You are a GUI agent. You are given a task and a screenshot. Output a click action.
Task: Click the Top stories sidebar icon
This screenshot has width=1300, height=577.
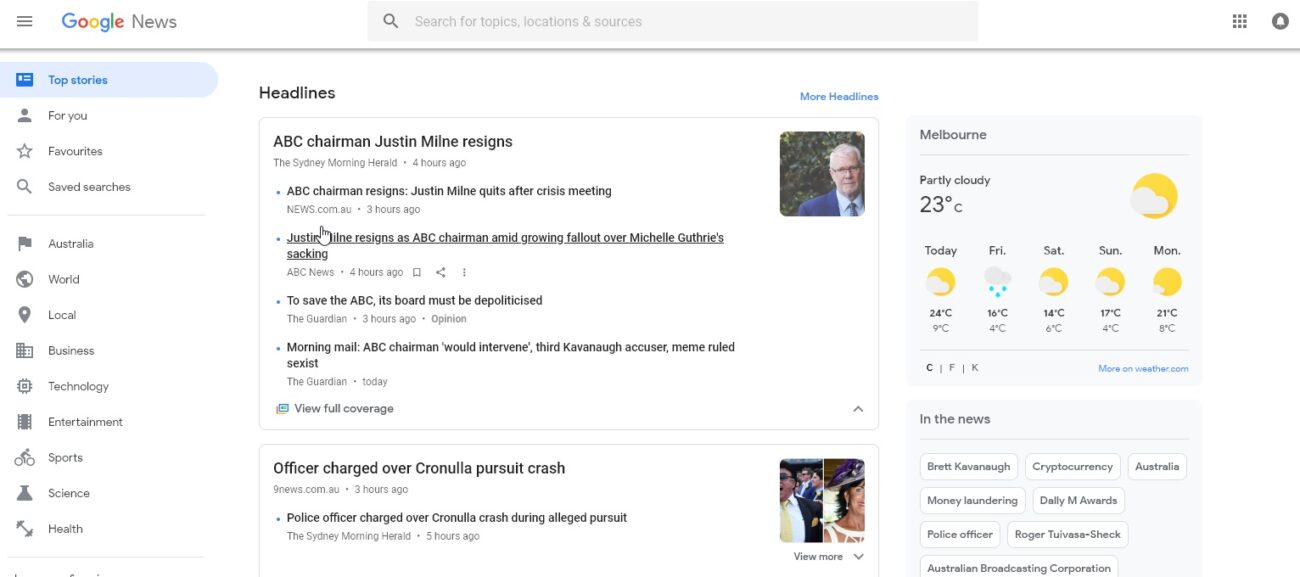(25, 80)
